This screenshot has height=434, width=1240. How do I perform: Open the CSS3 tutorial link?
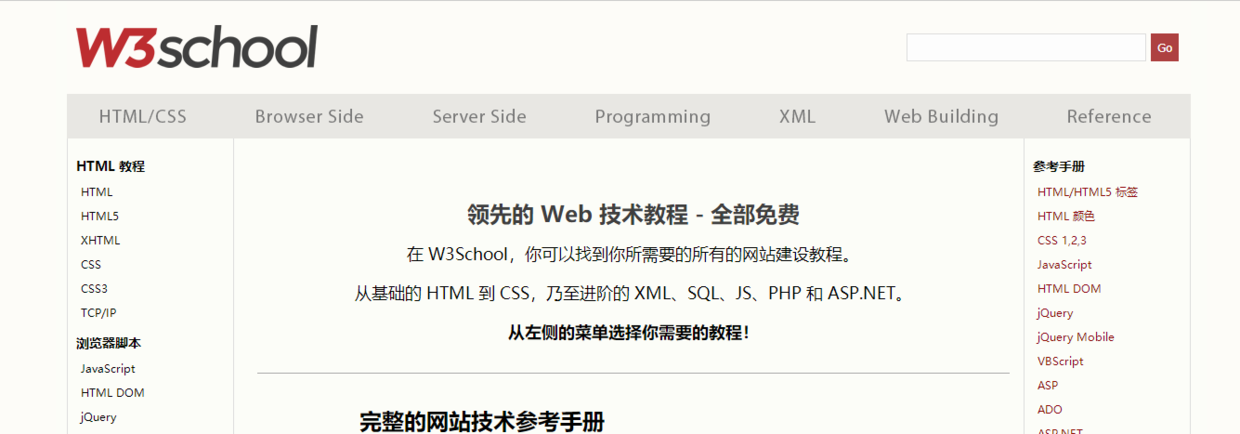(94, 289)
